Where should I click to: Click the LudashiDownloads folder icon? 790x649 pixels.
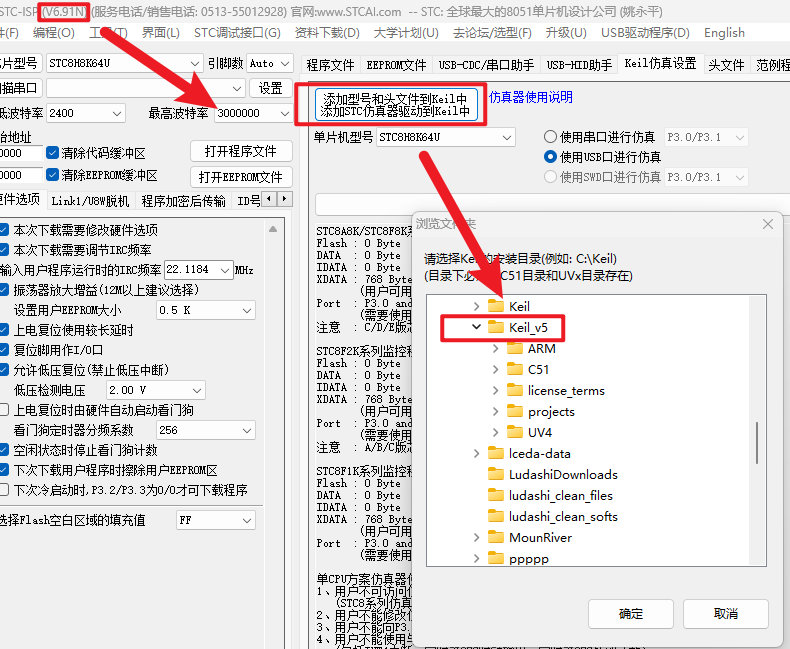click(x=496, y=475)
